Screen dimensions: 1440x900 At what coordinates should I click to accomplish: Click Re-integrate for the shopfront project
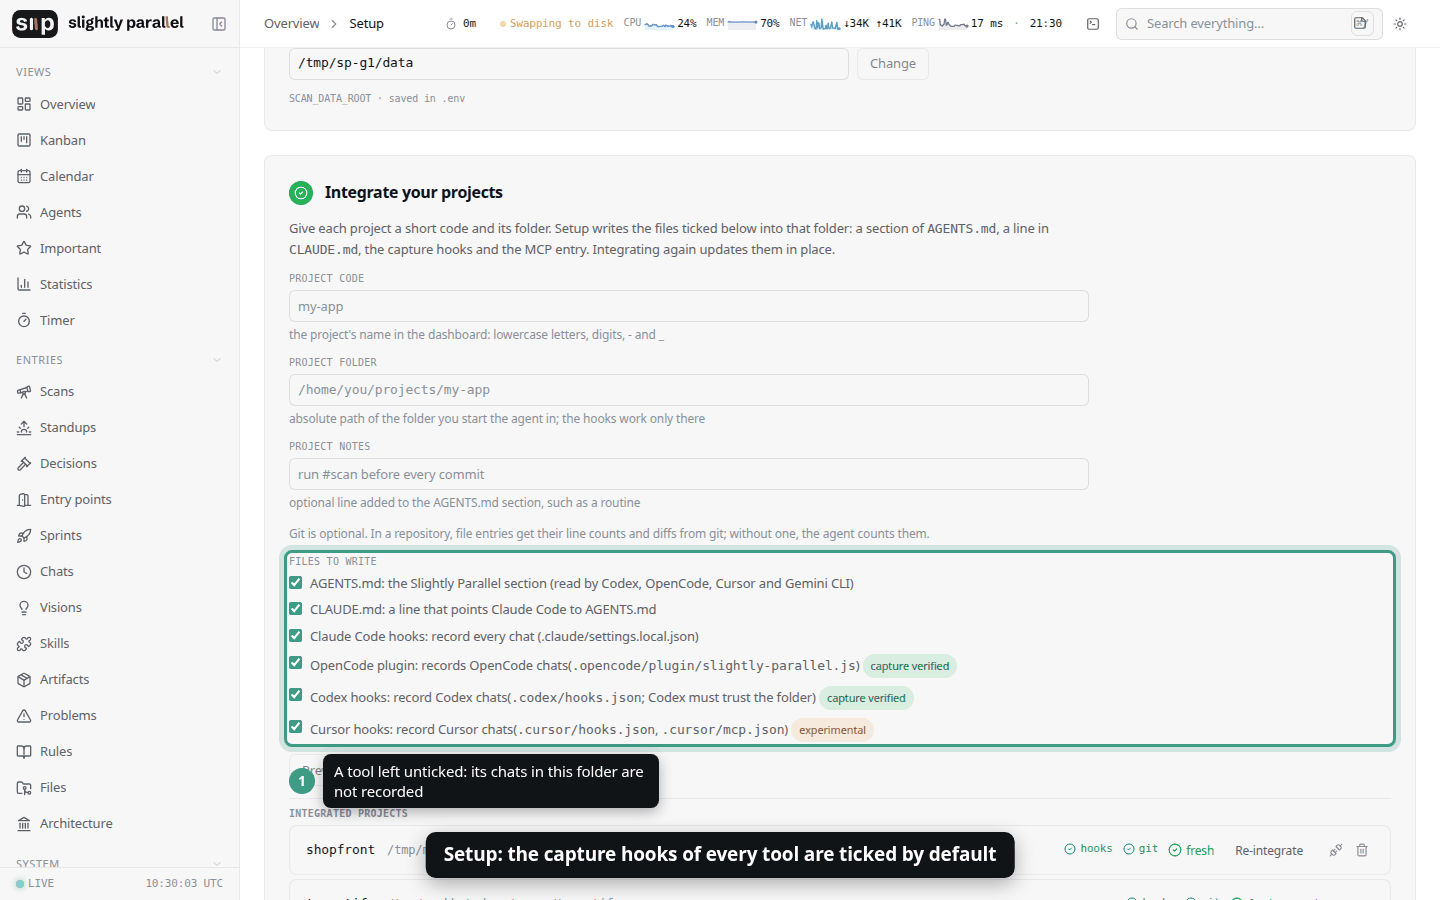[x=1269, y=850]
